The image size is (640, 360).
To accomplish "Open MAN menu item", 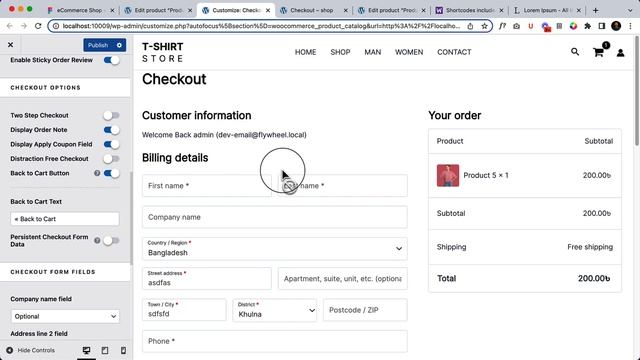I will tap(373, 52).
